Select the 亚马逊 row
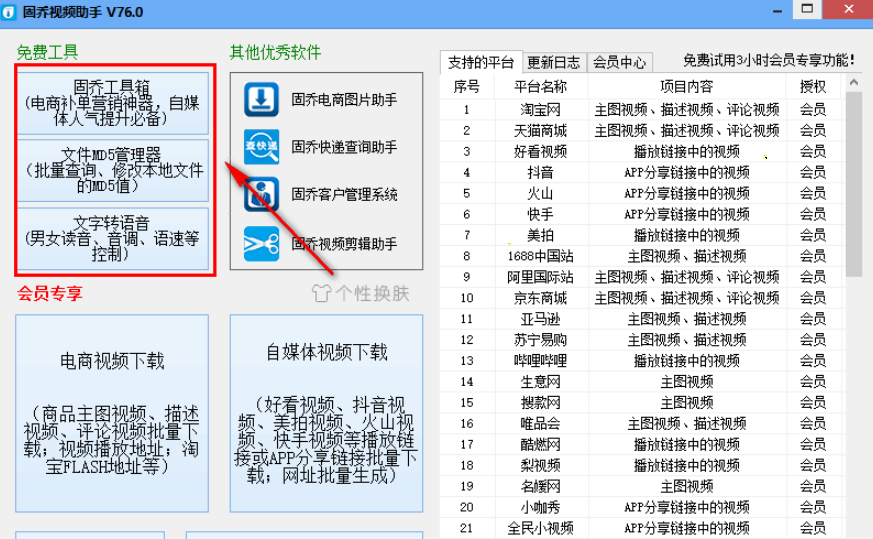The height and width of the screenshot is (539, 873). click(x=642, y=319)
